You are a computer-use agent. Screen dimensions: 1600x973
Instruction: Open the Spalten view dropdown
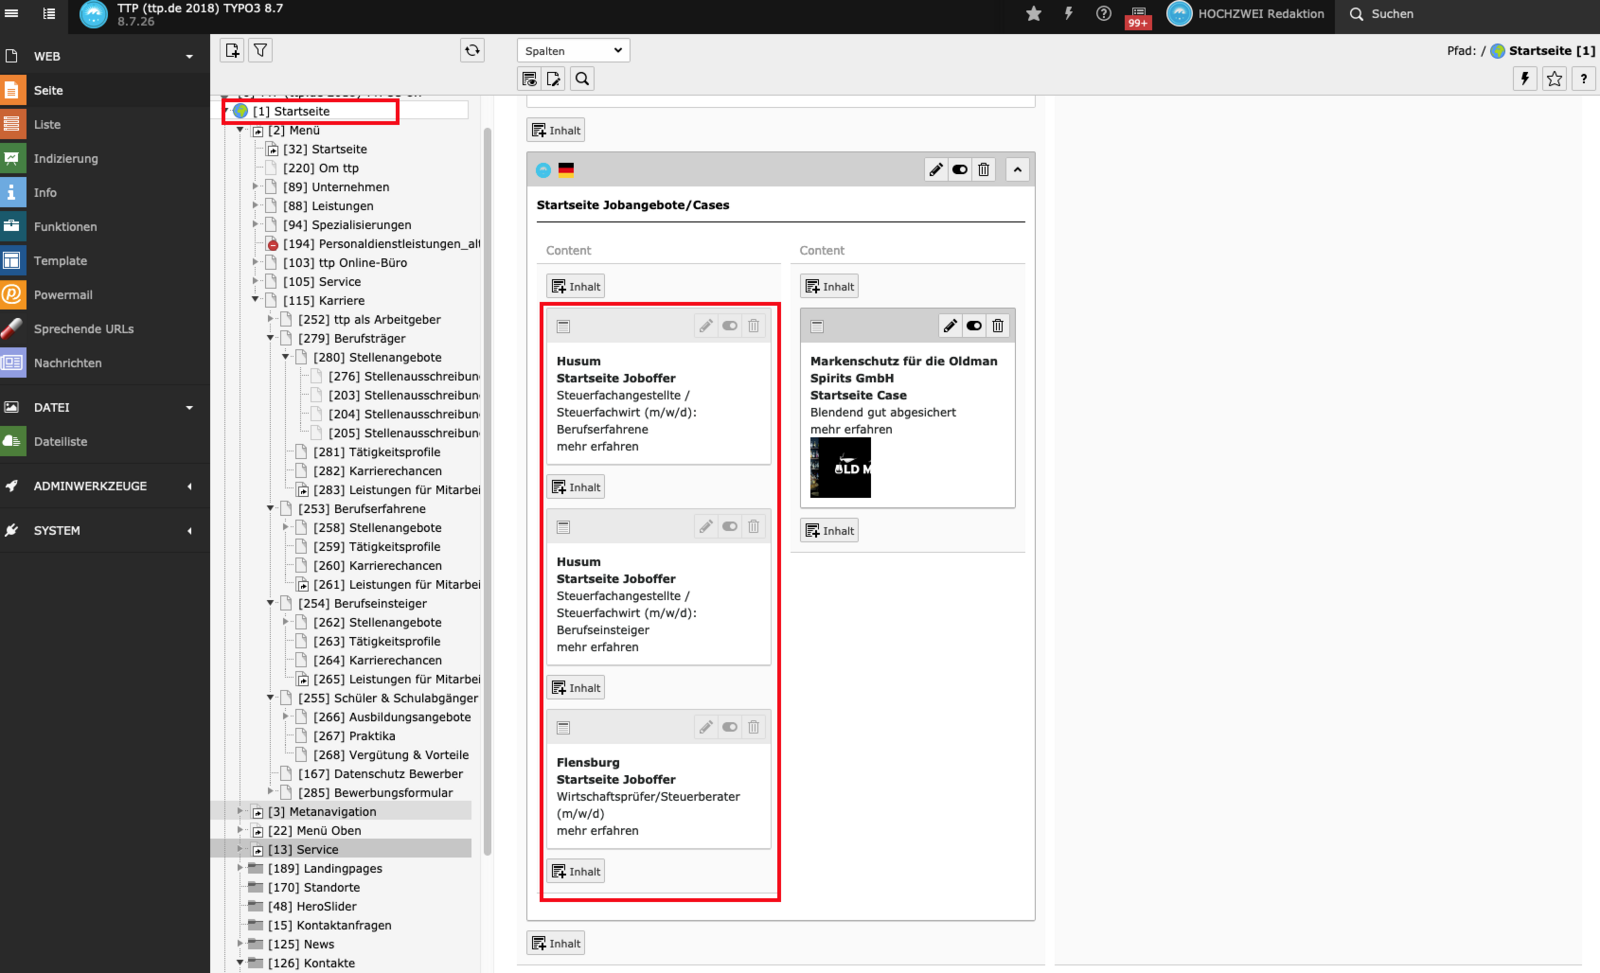pyautogui.click(x=573, y=51)
